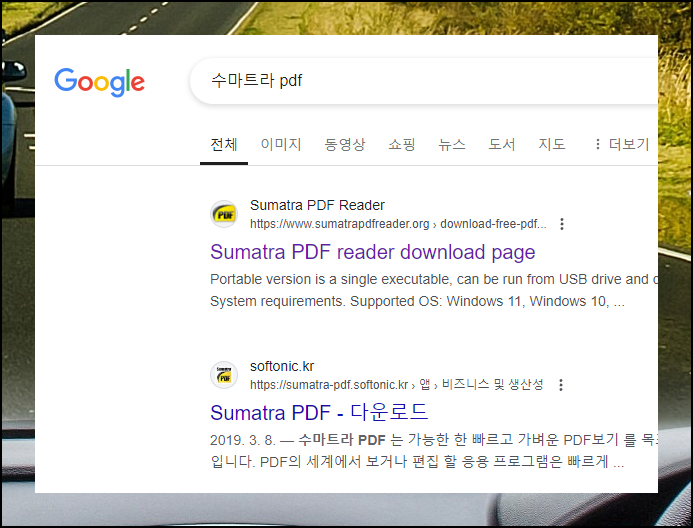The width and height of the screenshot is (693, 528).
Task: Click the sumatra-pdf.softonic.kr URL breadcrumb
Action: 396,385
